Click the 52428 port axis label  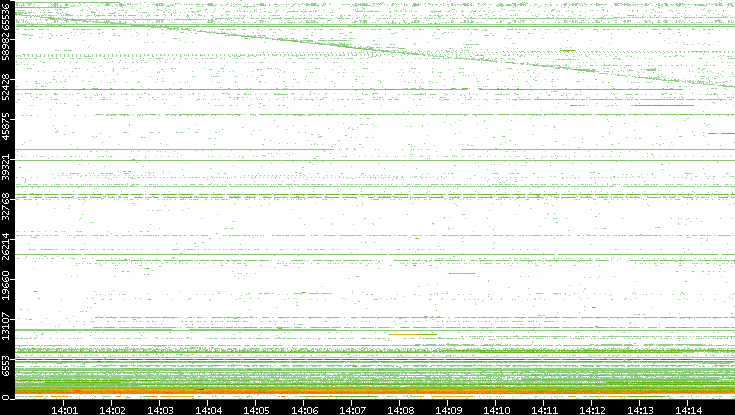tap(6, 86)
